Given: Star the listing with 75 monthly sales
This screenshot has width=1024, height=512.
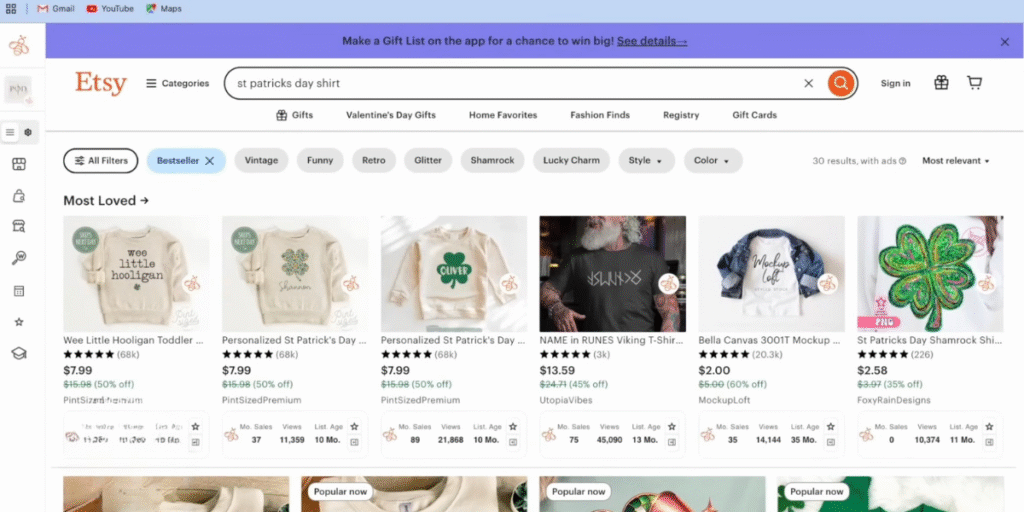Looking at the screenshot, I should click(x=671, y=426).
